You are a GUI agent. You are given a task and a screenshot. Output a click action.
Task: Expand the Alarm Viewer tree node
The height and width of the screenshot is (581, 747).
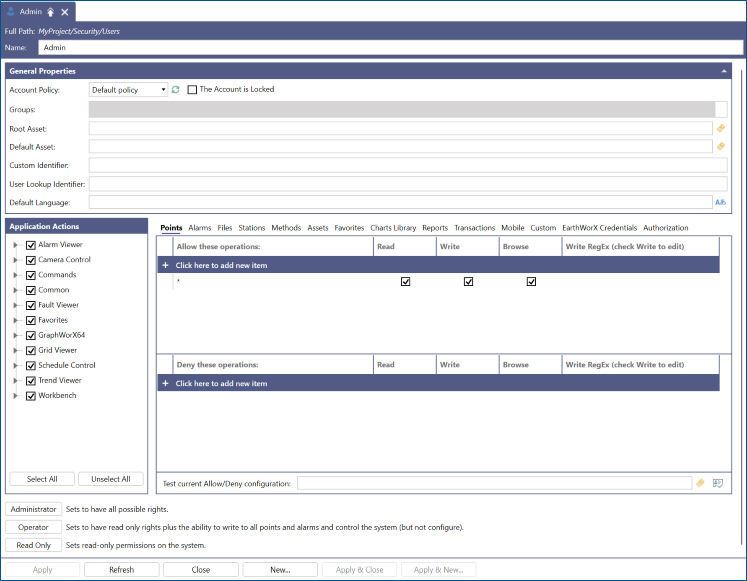[15, 245]
